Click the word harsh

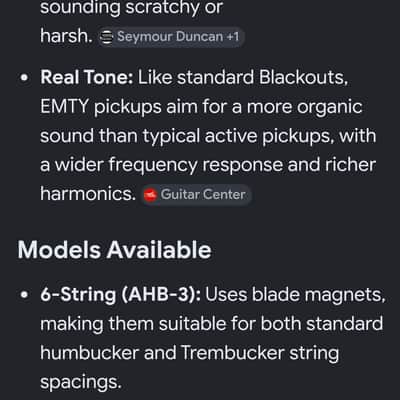pyautogui.click(x=66, y=36)
